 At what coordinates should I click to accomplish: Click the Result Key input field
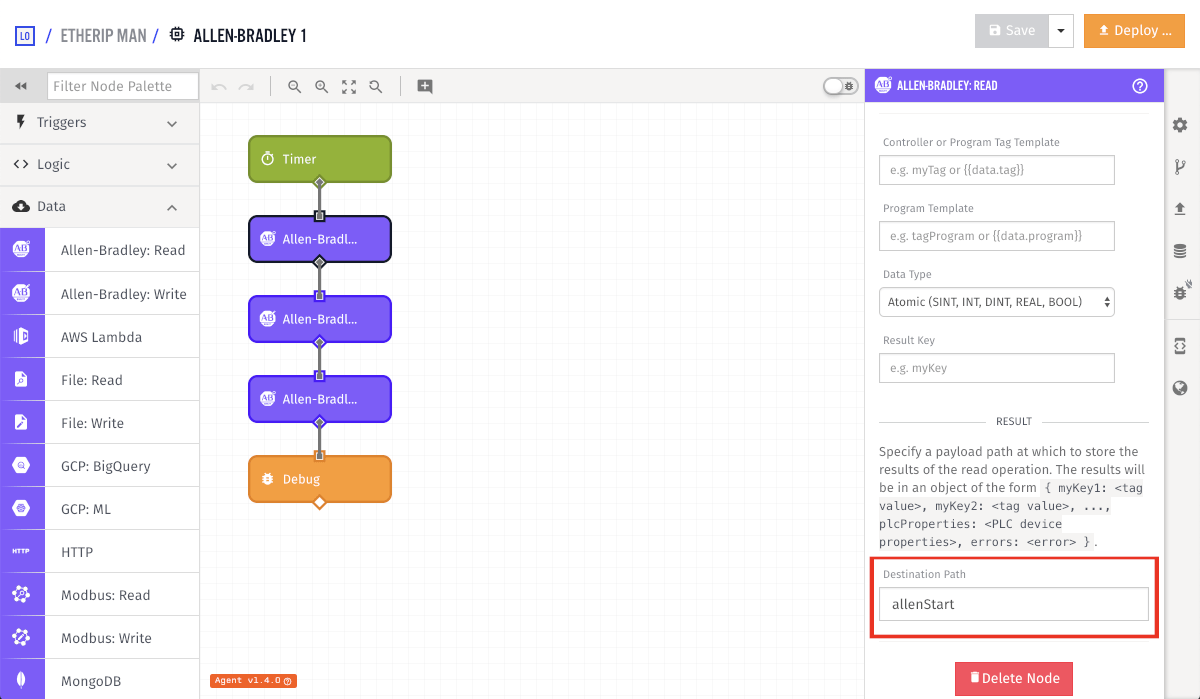(997, 368)
